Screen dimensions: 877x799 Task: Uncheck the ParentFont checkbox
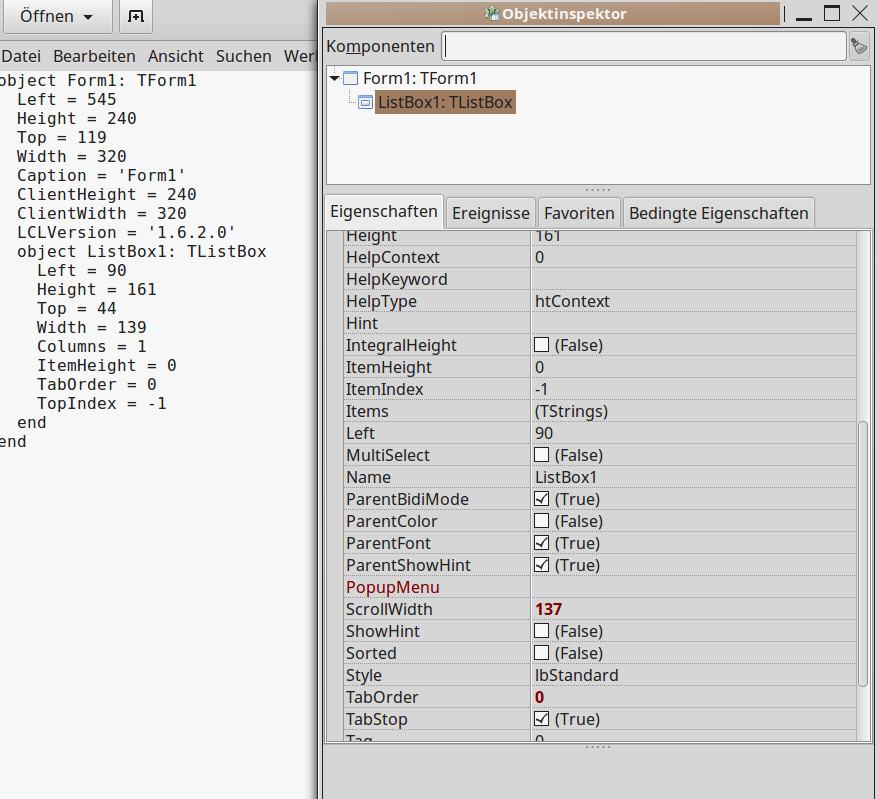[542, 543]
